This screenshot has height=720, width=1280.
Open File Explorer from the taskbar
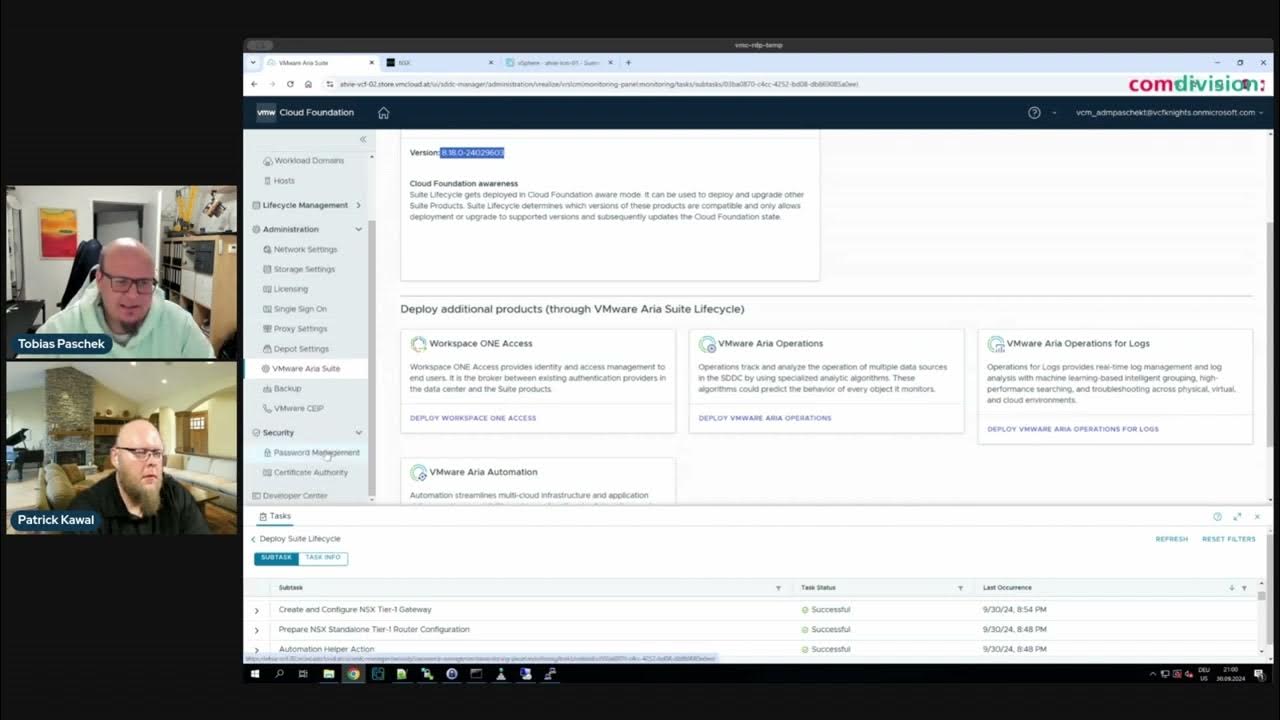[328, 674]
